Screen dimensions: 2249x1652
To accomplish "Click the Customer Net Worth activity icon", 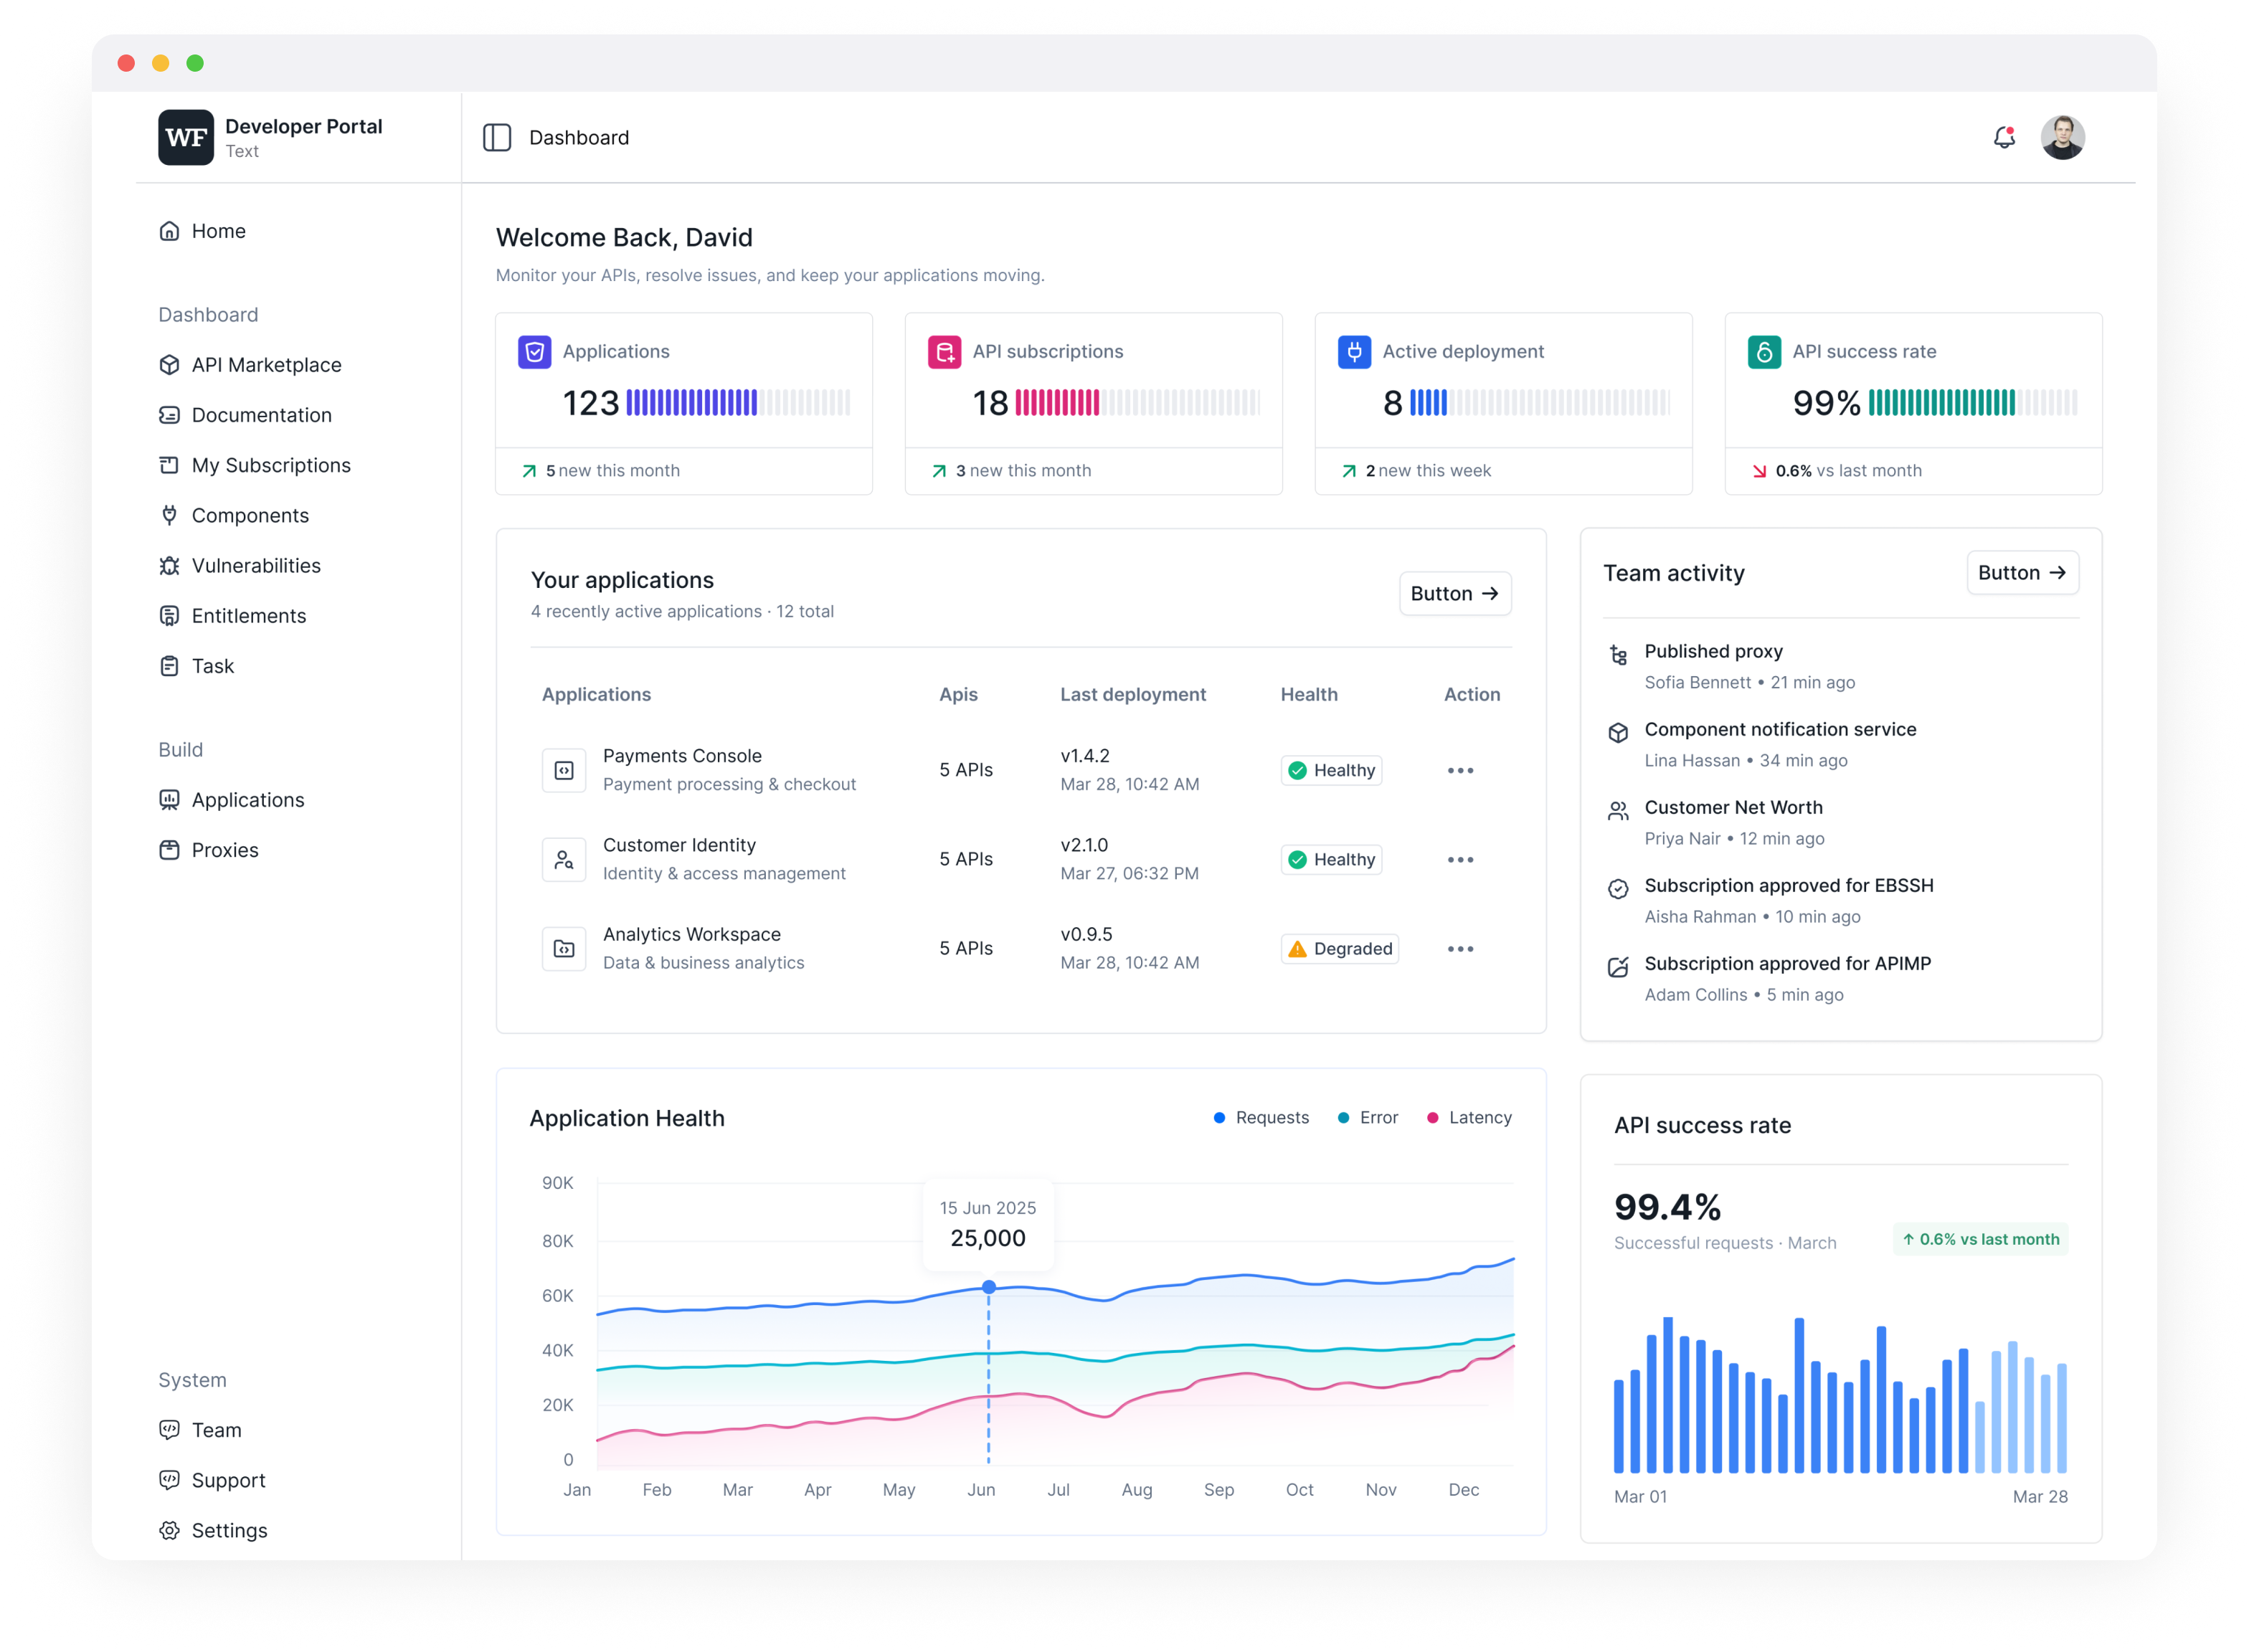I will click(x=1618, y=811).
